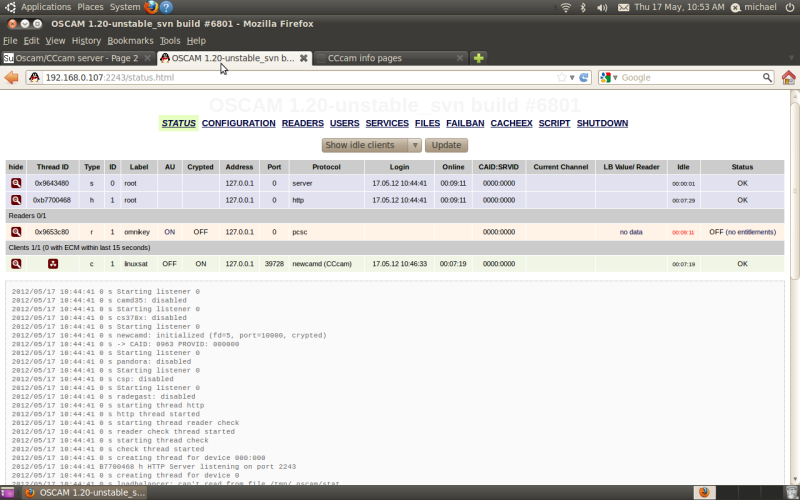Open the Applications menu
This screenshot has height=500, width=800.
tap(46, 7)
